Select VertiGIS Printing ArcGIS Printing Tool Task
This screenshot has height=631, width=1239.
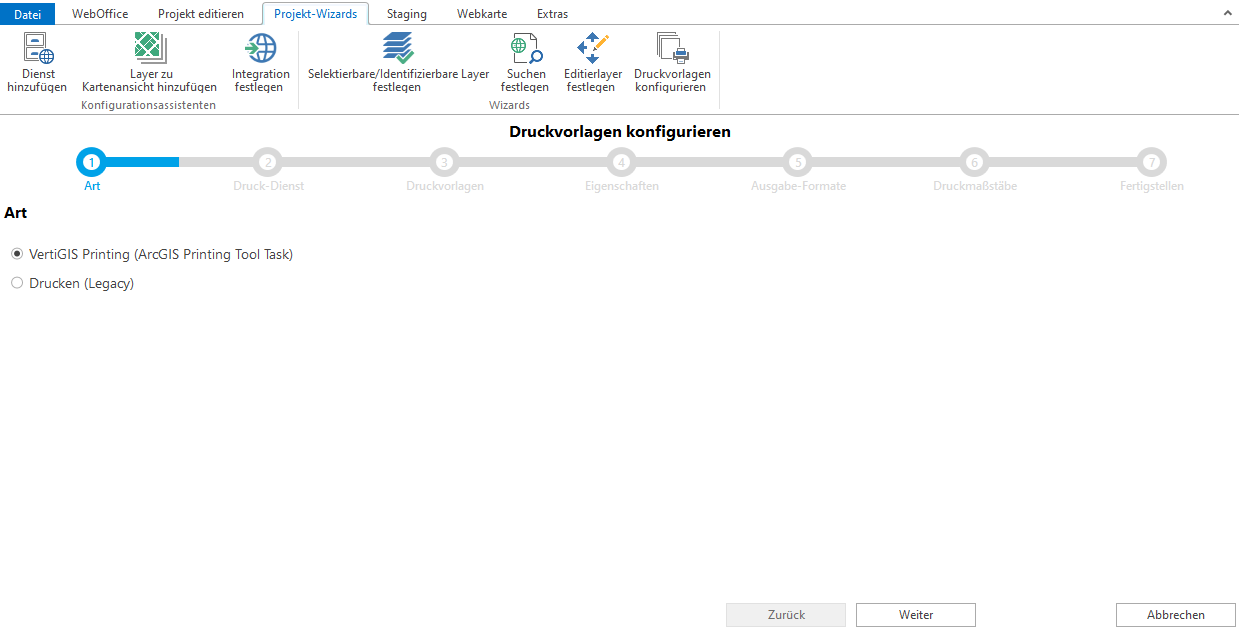[x=16, y=254]
